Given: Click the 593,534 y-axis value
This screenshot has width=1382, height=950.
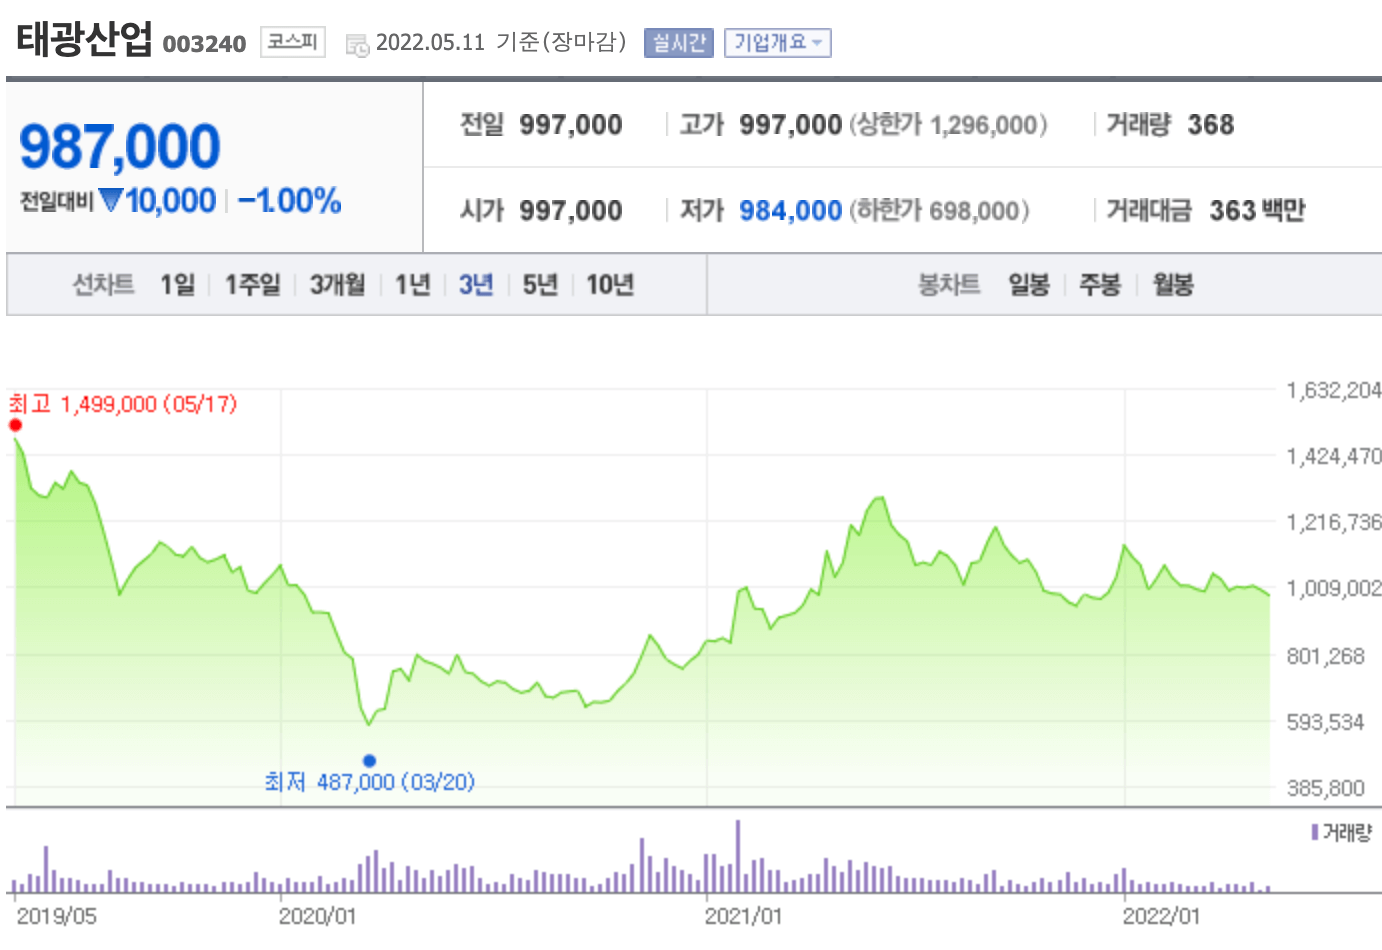Looking at the screenshot, I should 1325,722.
